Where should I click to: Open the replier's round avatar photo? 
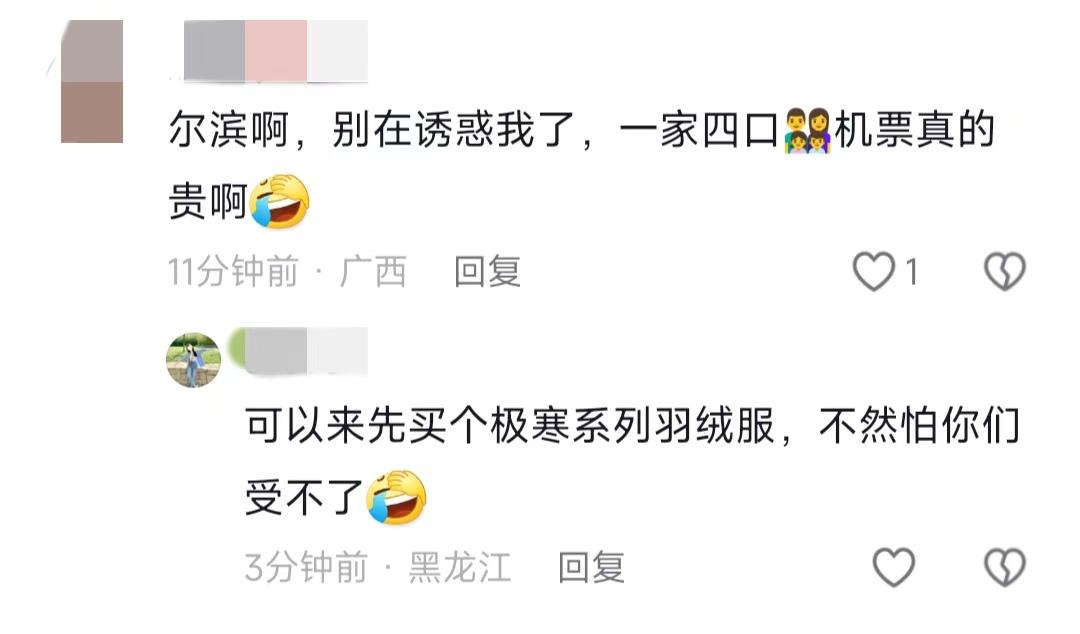coord(194,360)
